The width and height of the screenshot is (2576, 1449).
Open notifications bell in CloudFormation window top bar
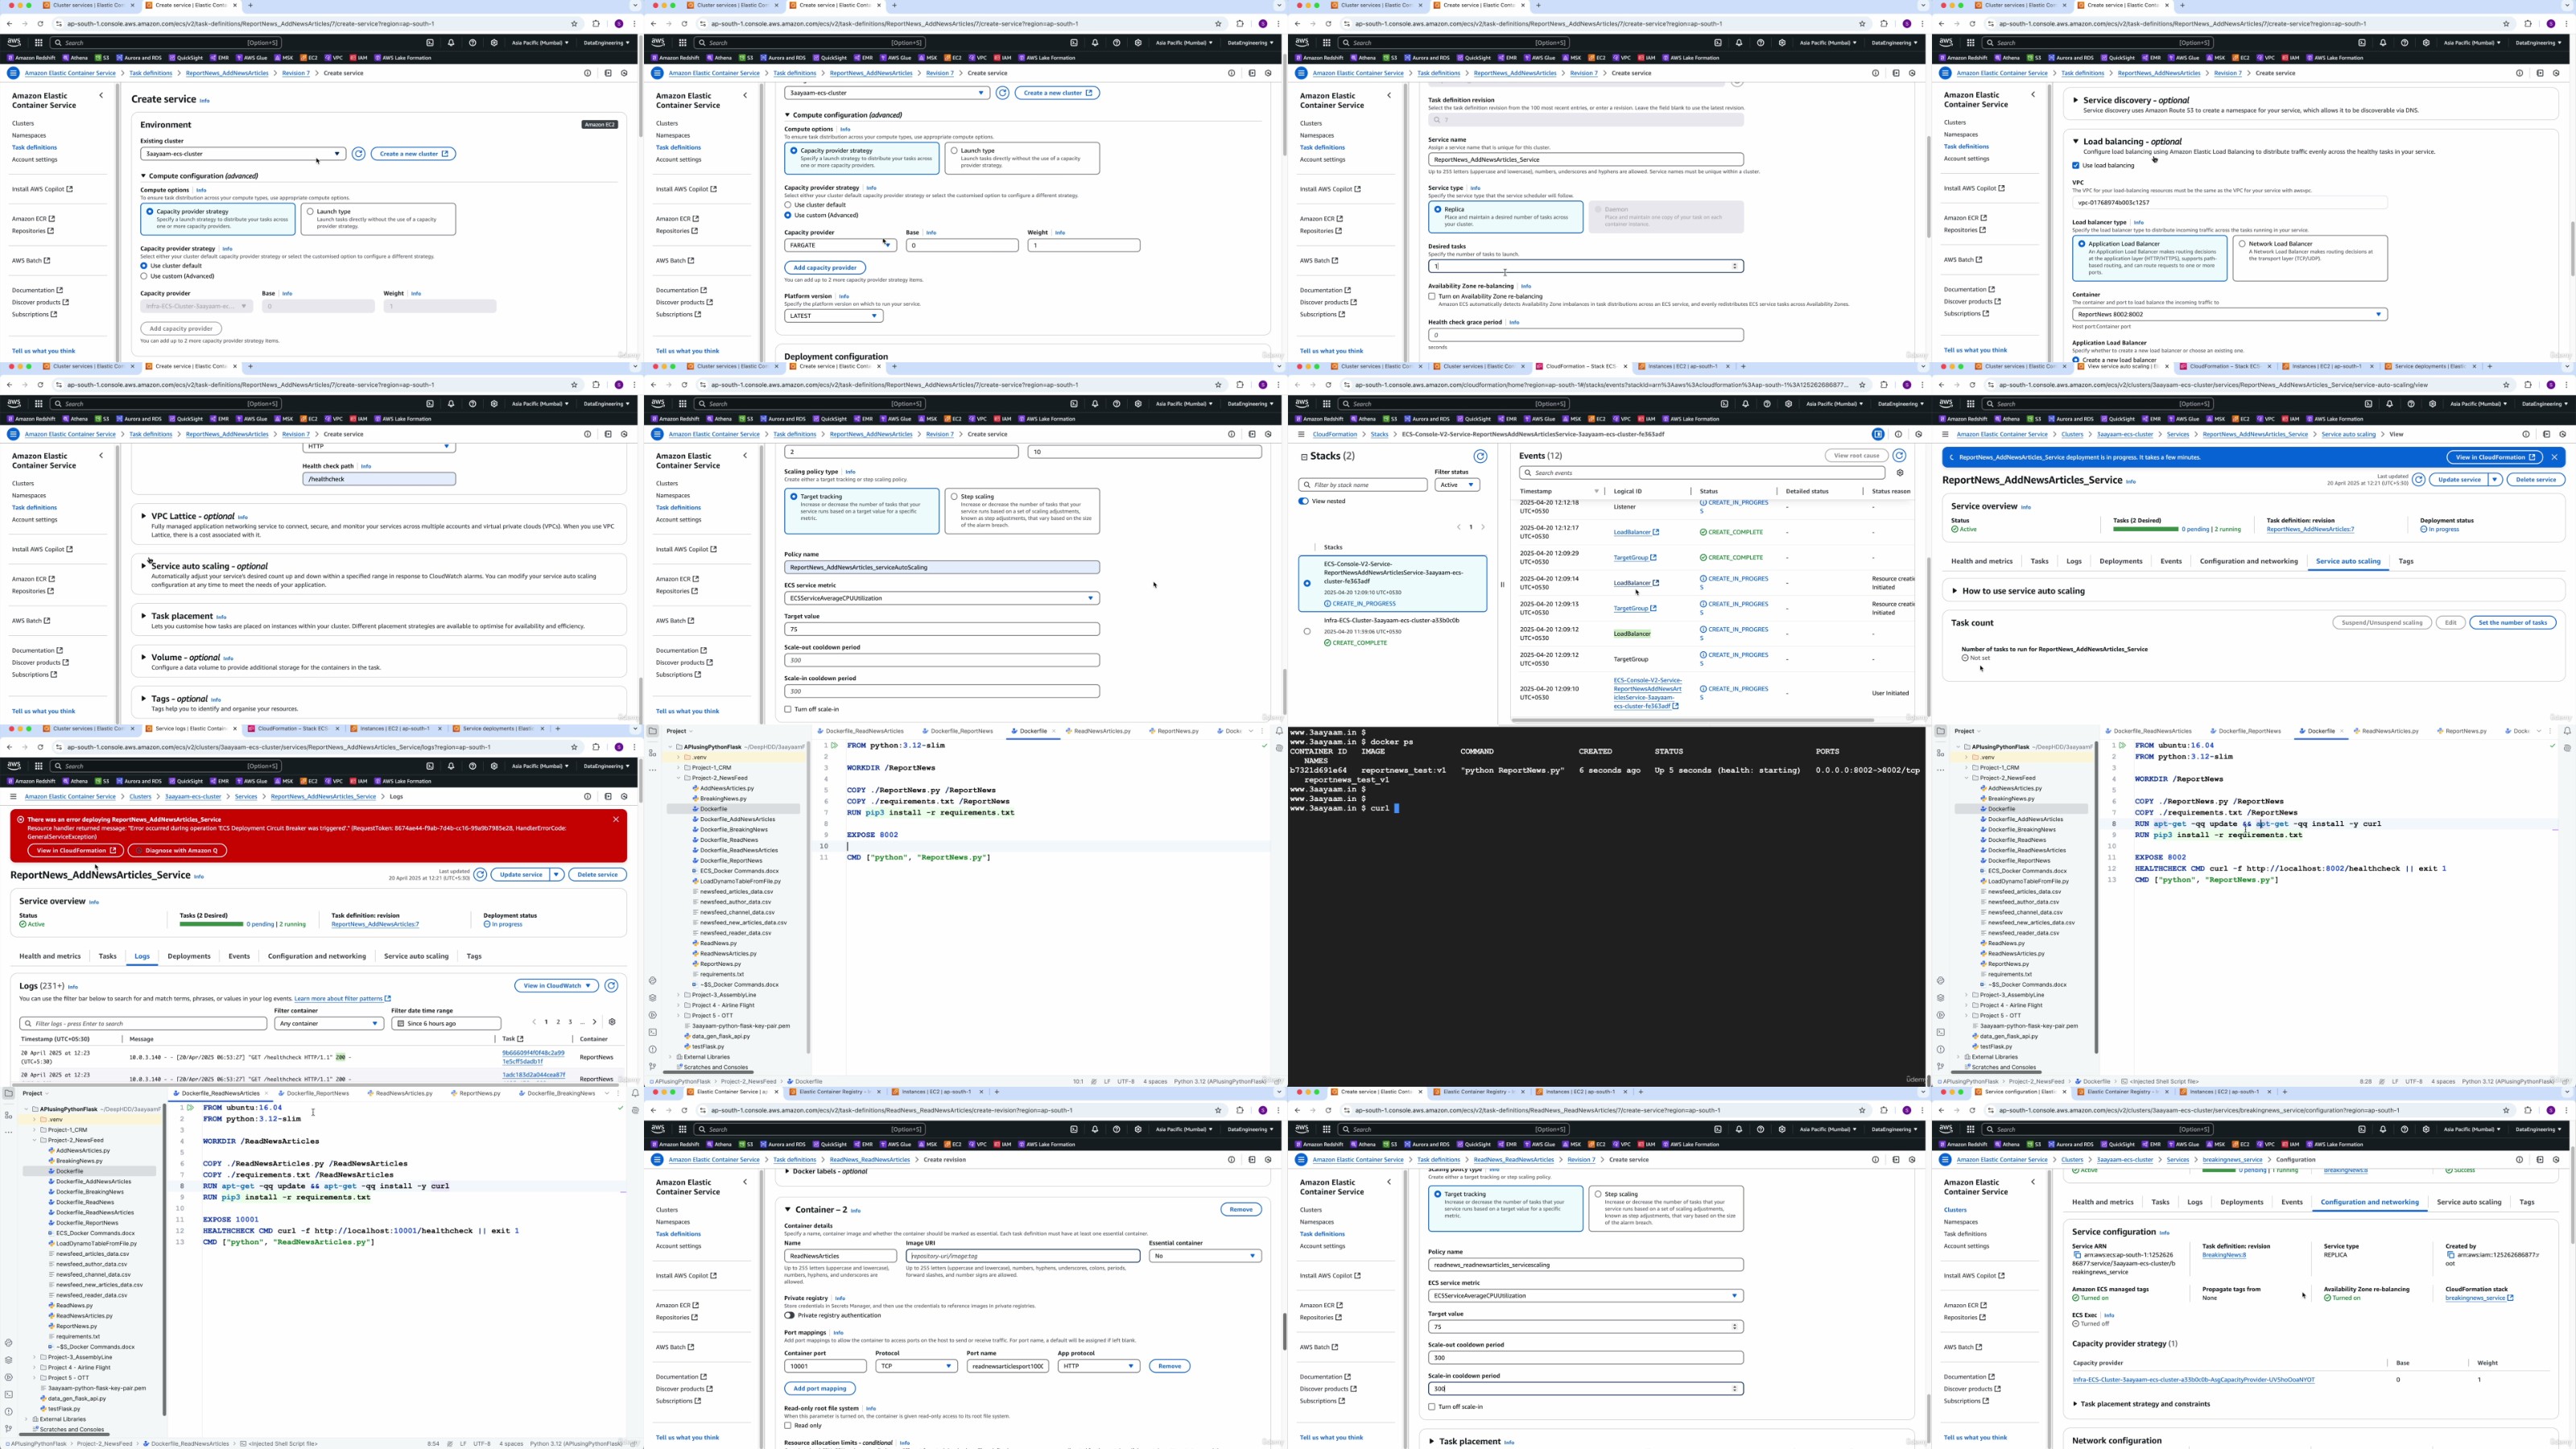tap(1745, 404)
